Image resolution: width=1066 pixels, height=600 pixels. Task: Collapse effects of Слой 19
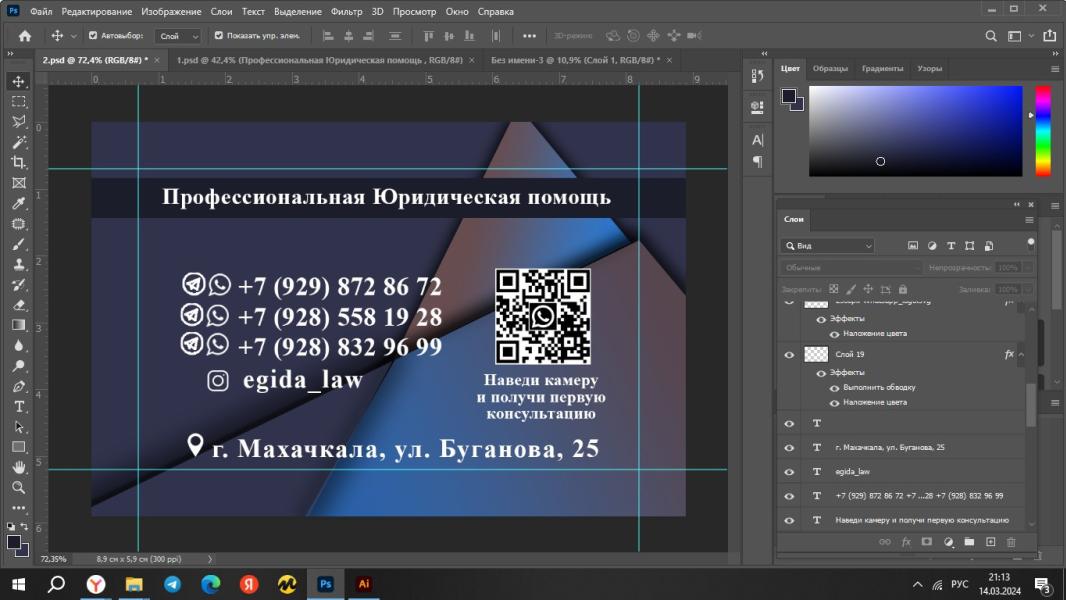(1020, 355)
